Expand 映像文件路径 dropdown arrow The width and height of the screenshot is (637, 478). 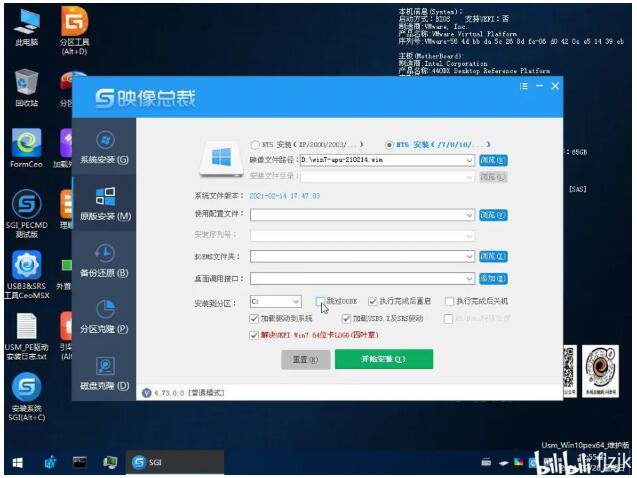pos(468,160)
